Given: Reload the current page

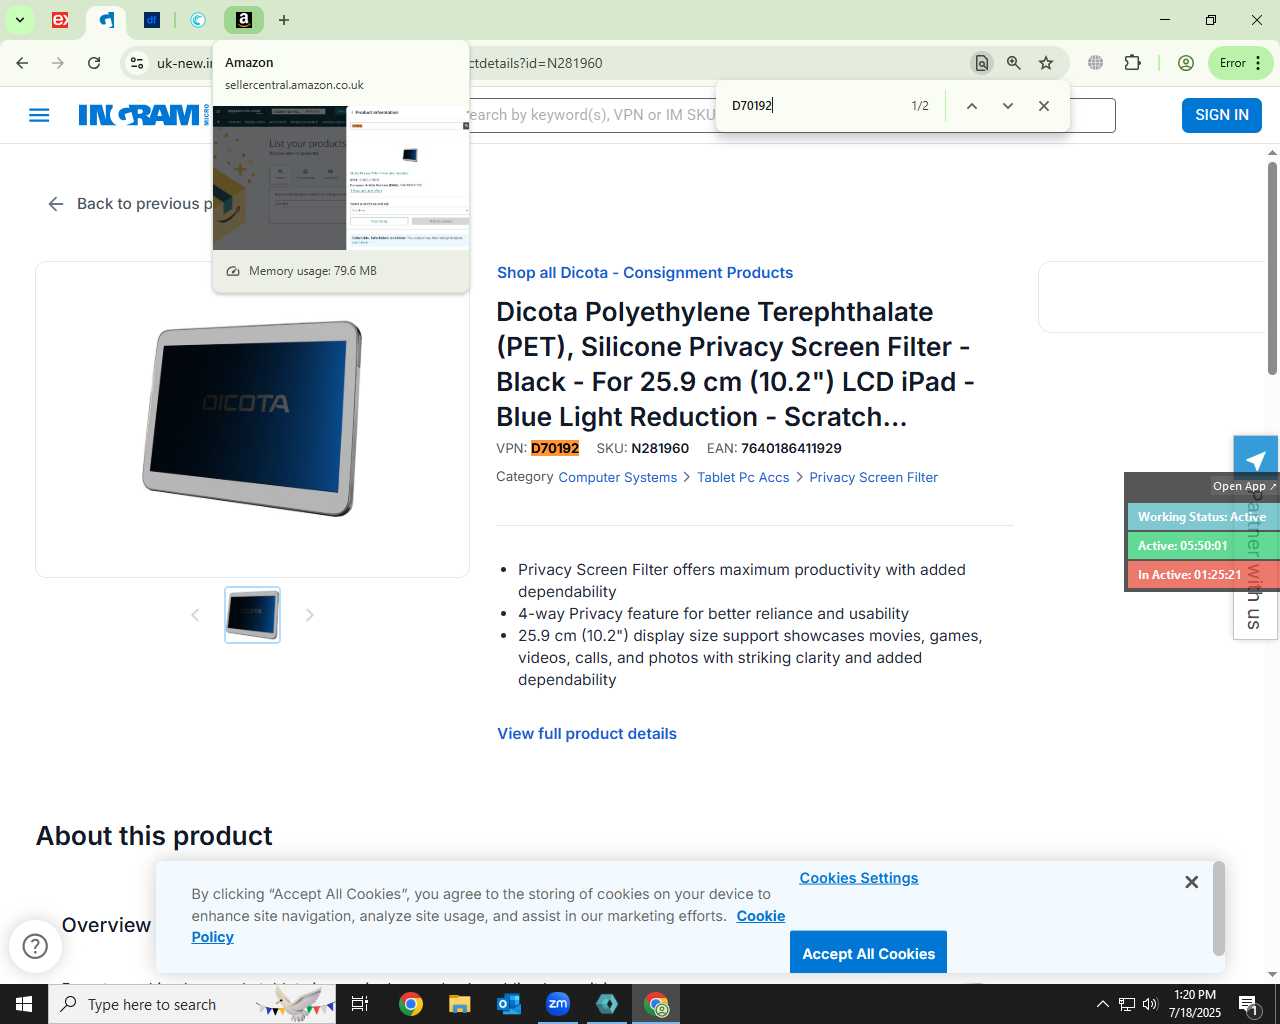Looking at the screenshot, I should [94, 63].
